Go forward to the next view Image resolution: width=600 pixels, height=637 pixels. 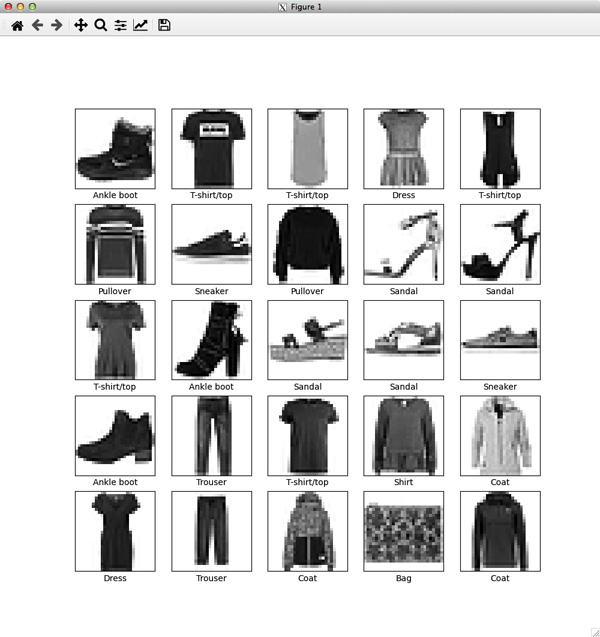tap(56, 26)
